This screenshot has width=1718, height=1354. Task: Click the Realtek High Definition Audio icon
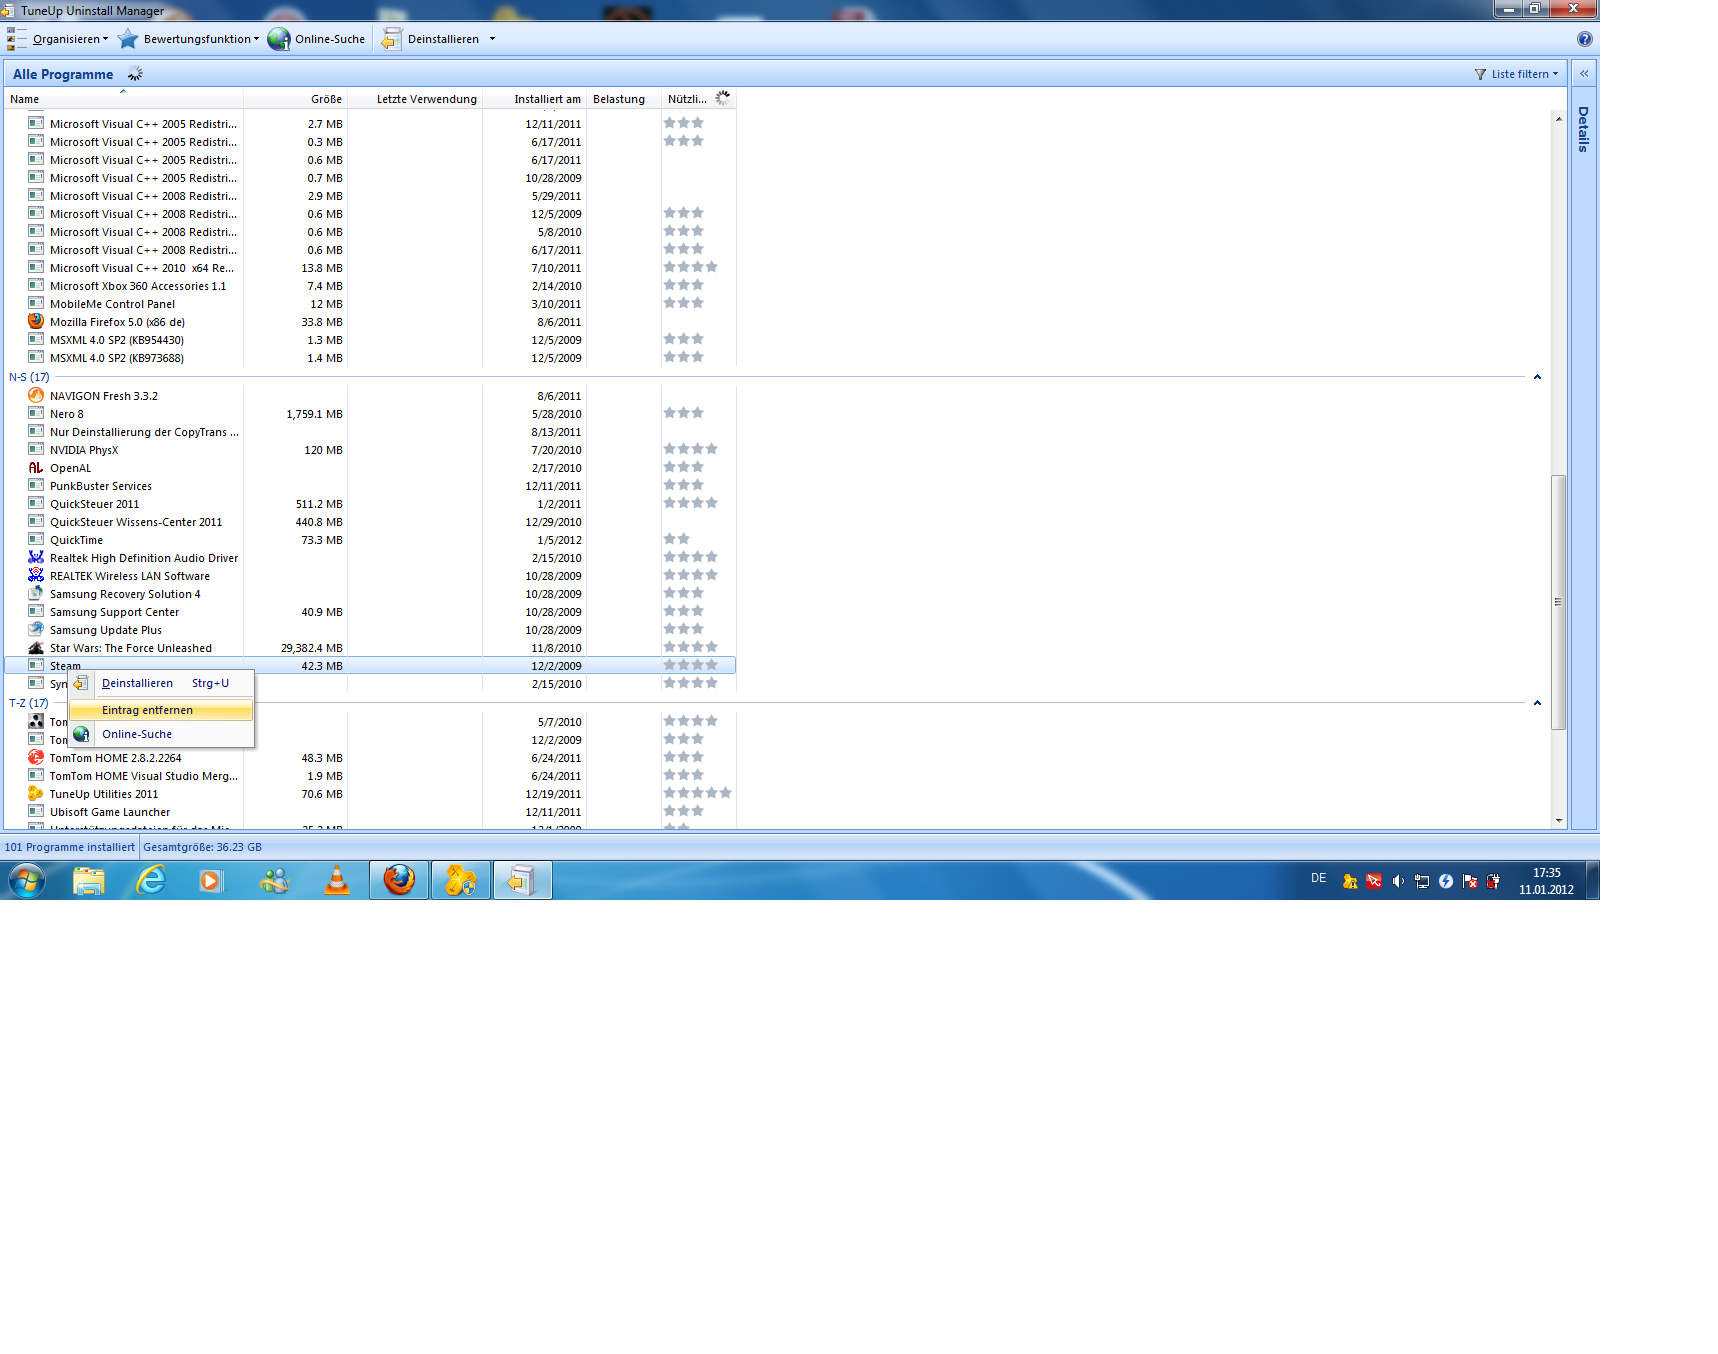pos(36,557)
